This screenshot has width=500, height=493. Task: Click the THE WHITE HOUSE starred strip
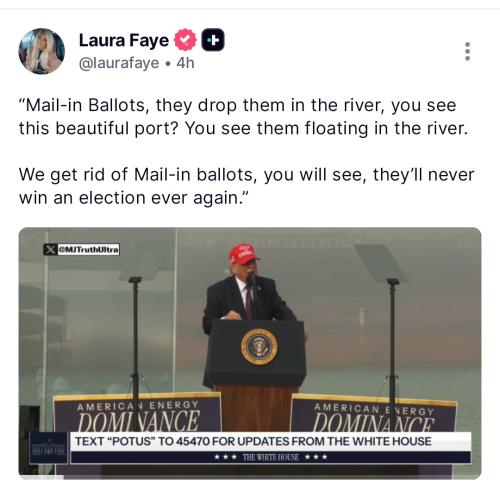[x=271, y=457]
